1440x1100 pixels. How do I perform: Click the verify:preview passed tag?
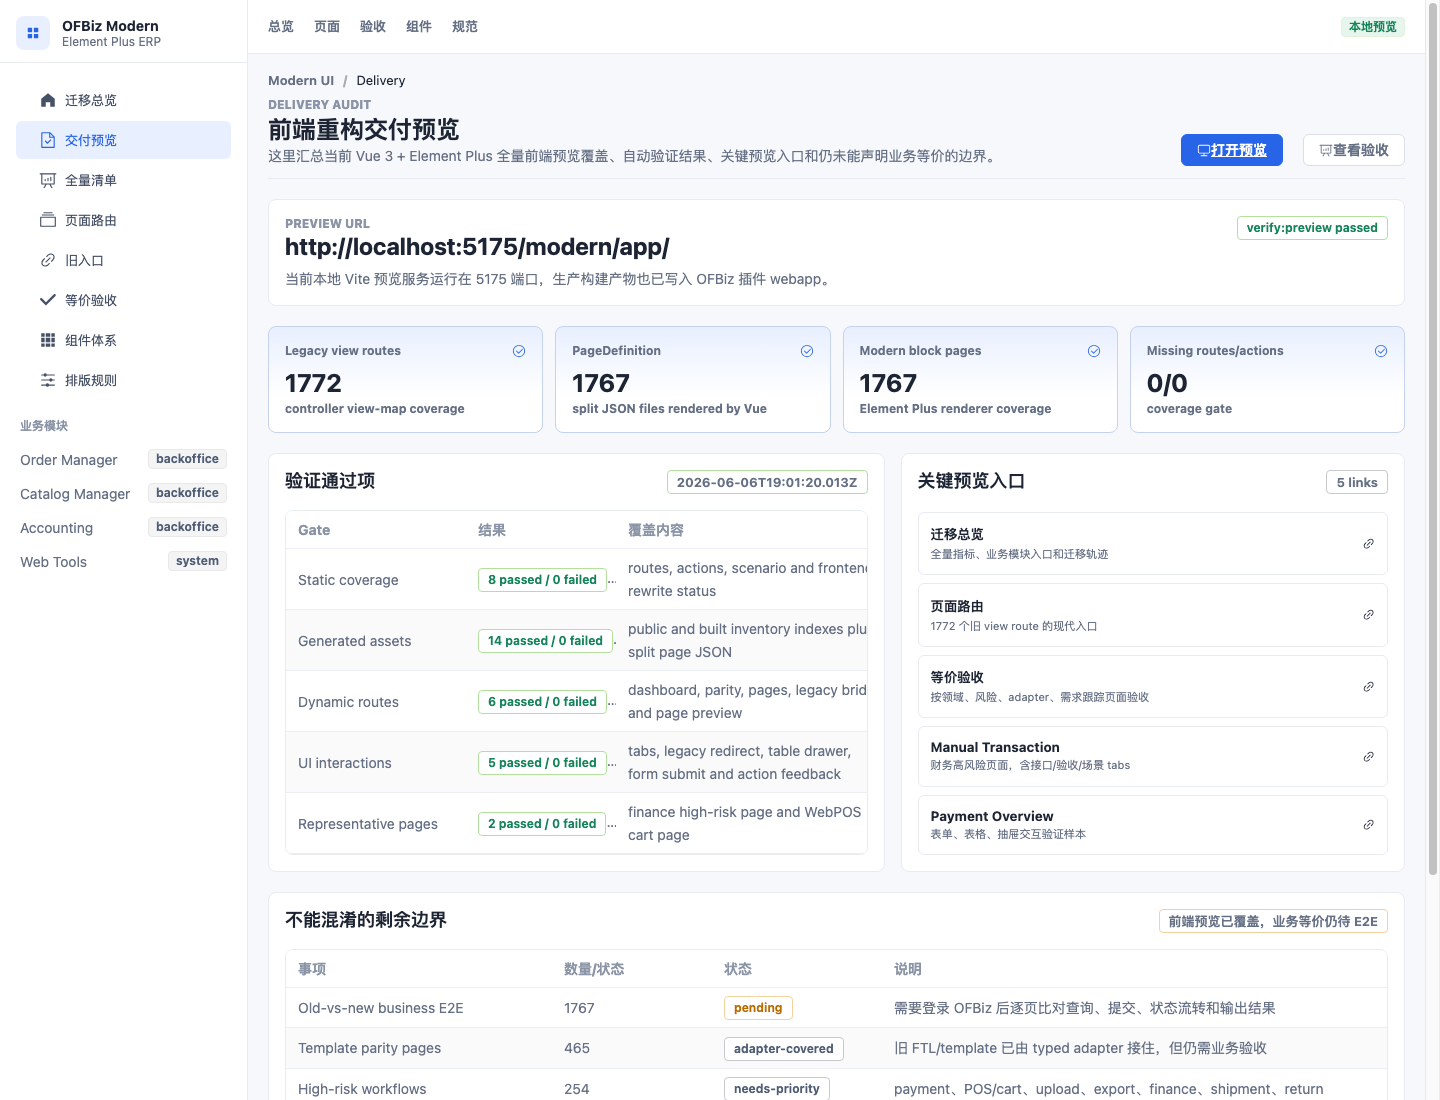[x=1312, y=228]
